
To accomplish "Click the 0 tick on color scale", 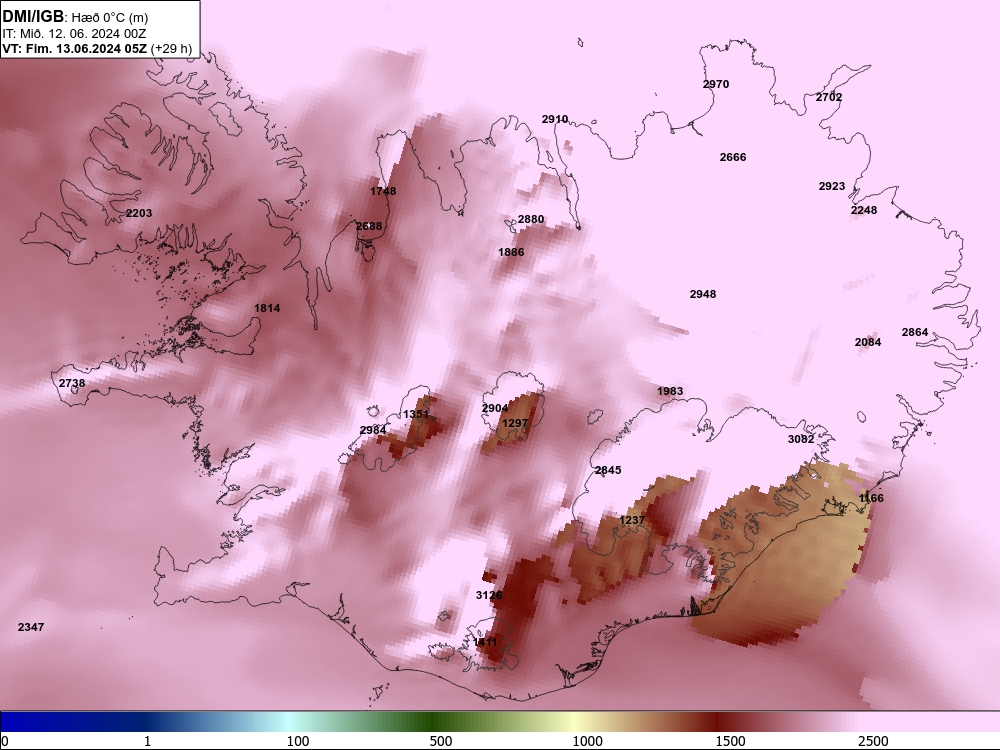I will [x=4, y=741].
